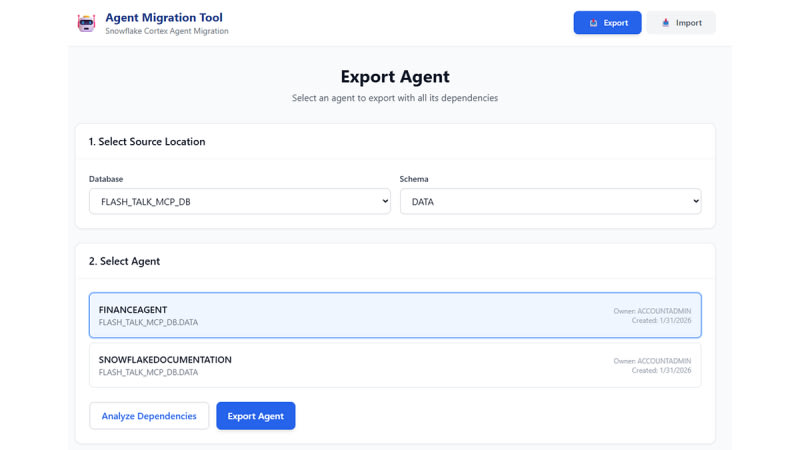Click the blue Export Agent button
The width and height of the screenshot is (800, 450).
255,416
